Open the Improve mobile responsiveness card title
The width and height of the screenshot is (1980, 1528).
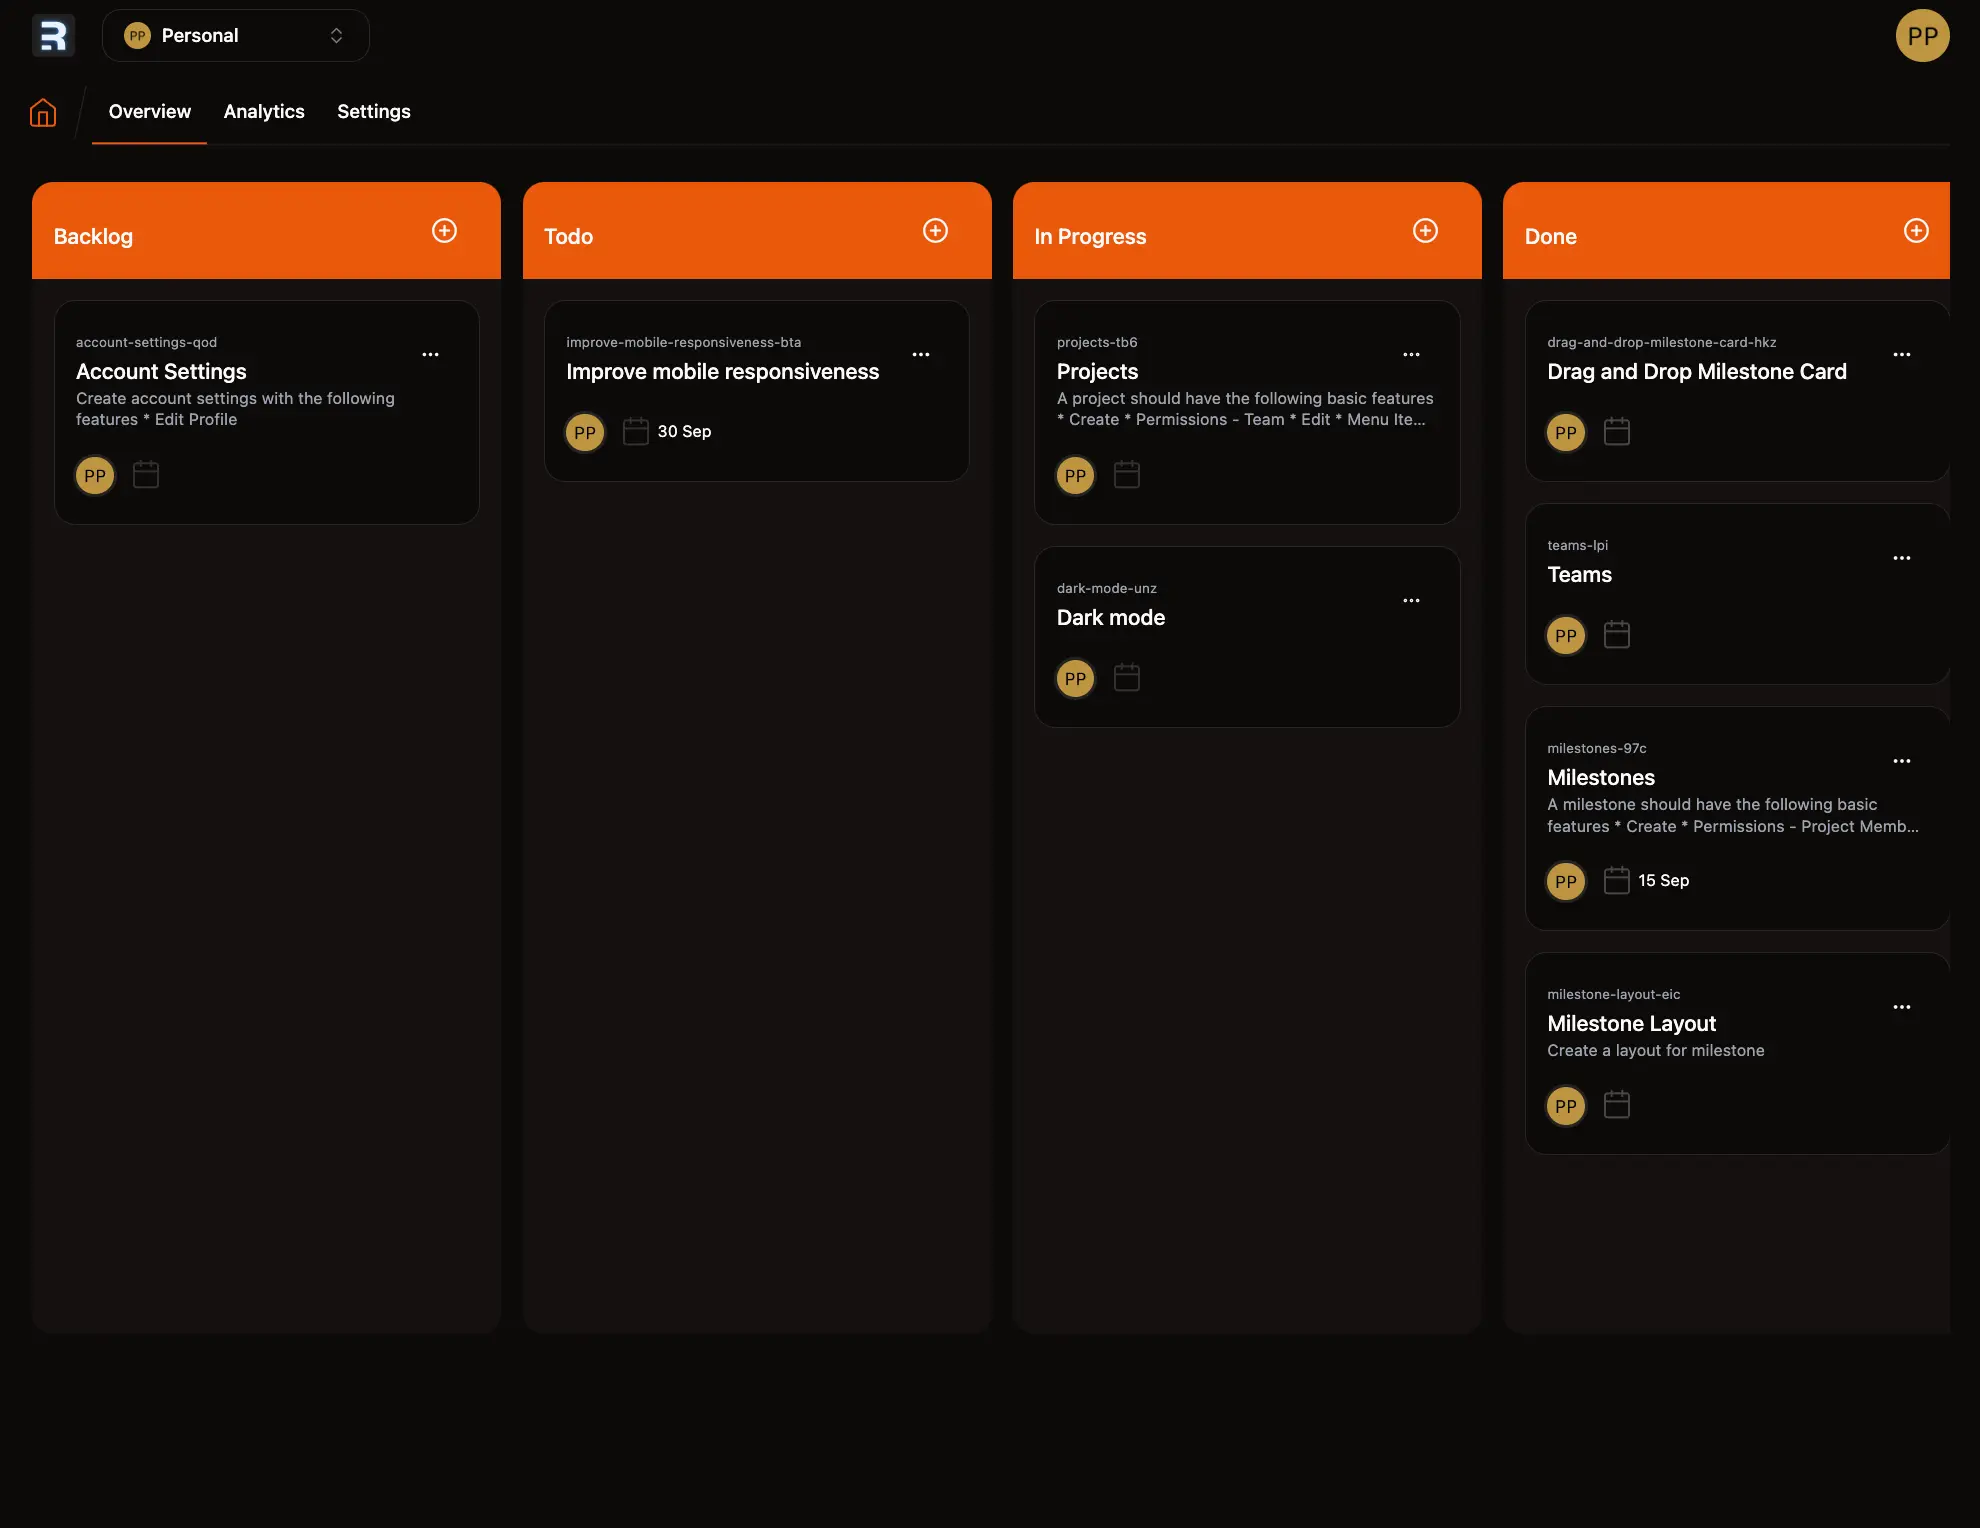[722, 372]
